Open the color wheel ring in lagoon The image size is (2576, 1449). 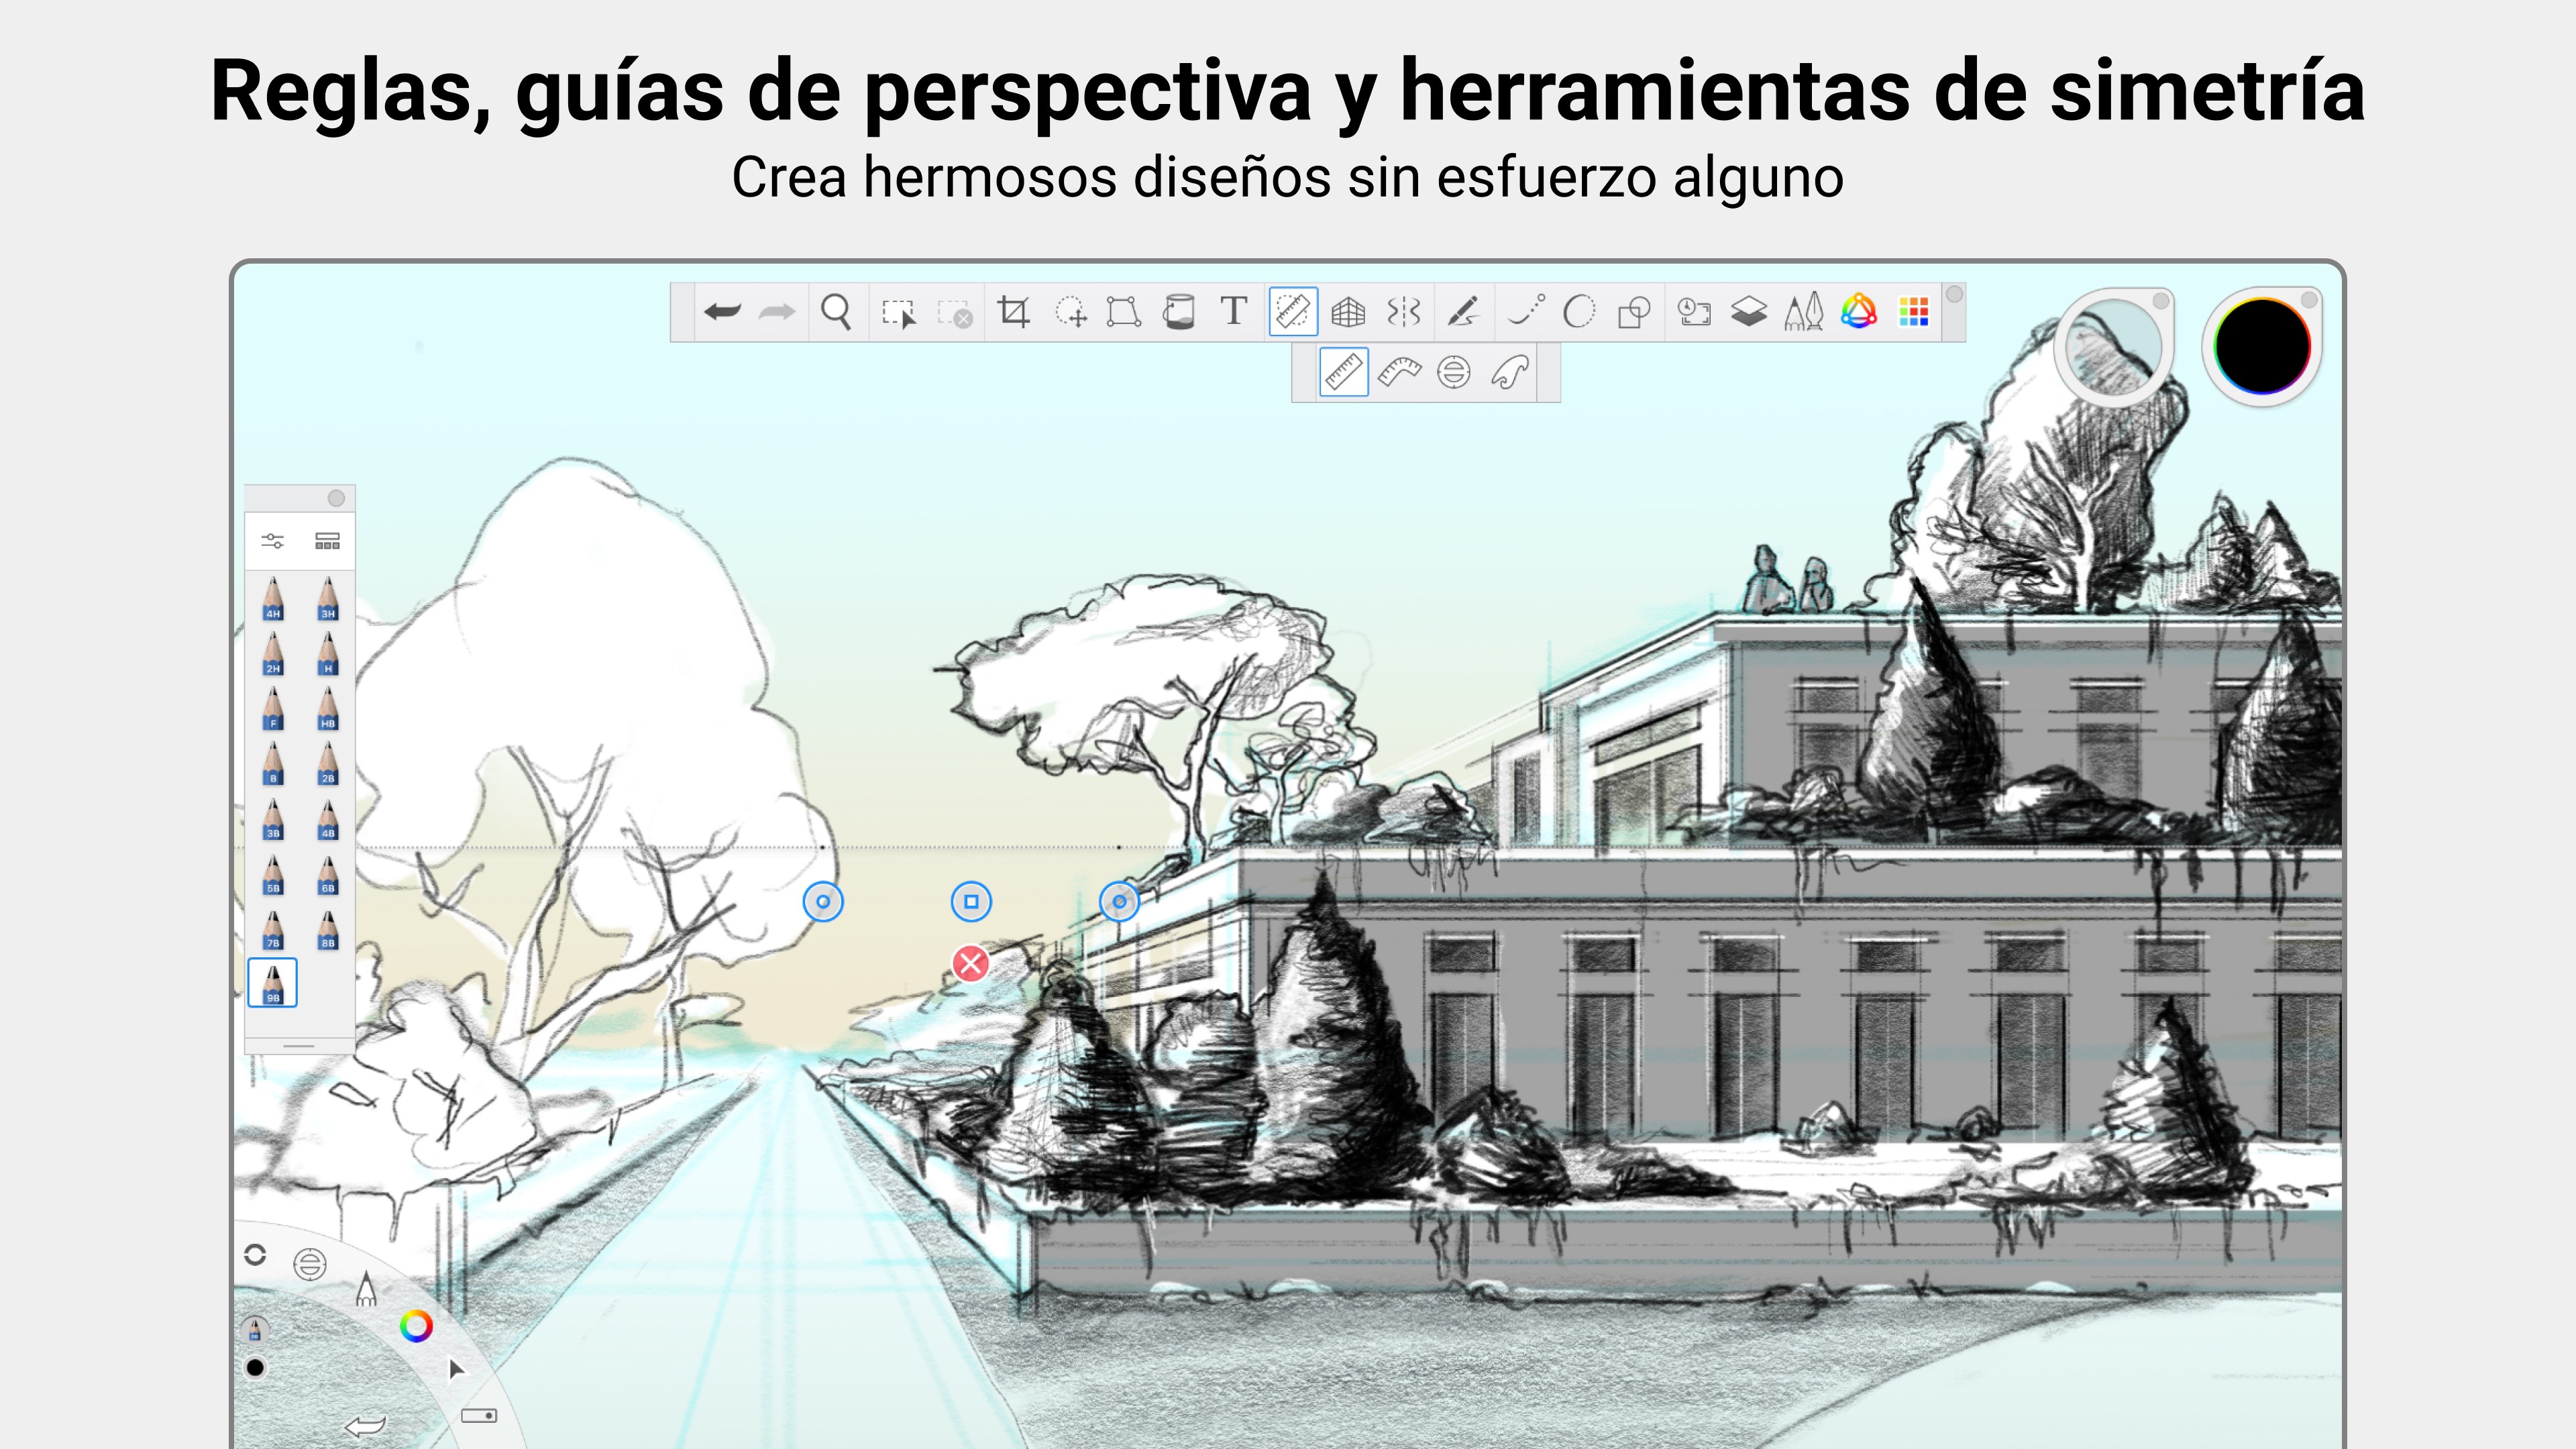[x=416, y=1326]
